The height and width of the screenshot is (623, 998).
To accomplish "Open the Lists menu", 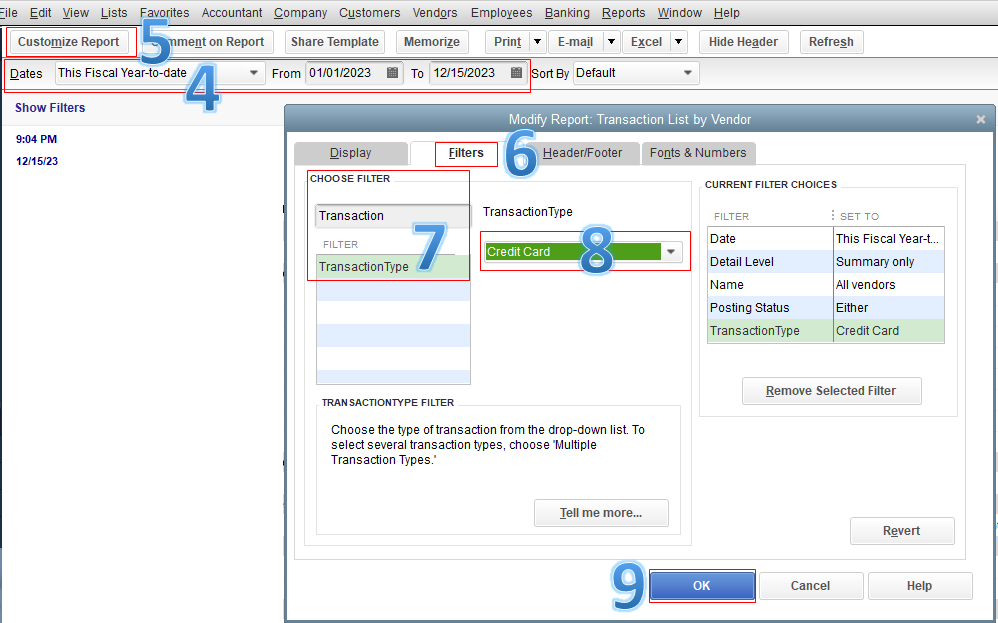I will tap(113, 13).
